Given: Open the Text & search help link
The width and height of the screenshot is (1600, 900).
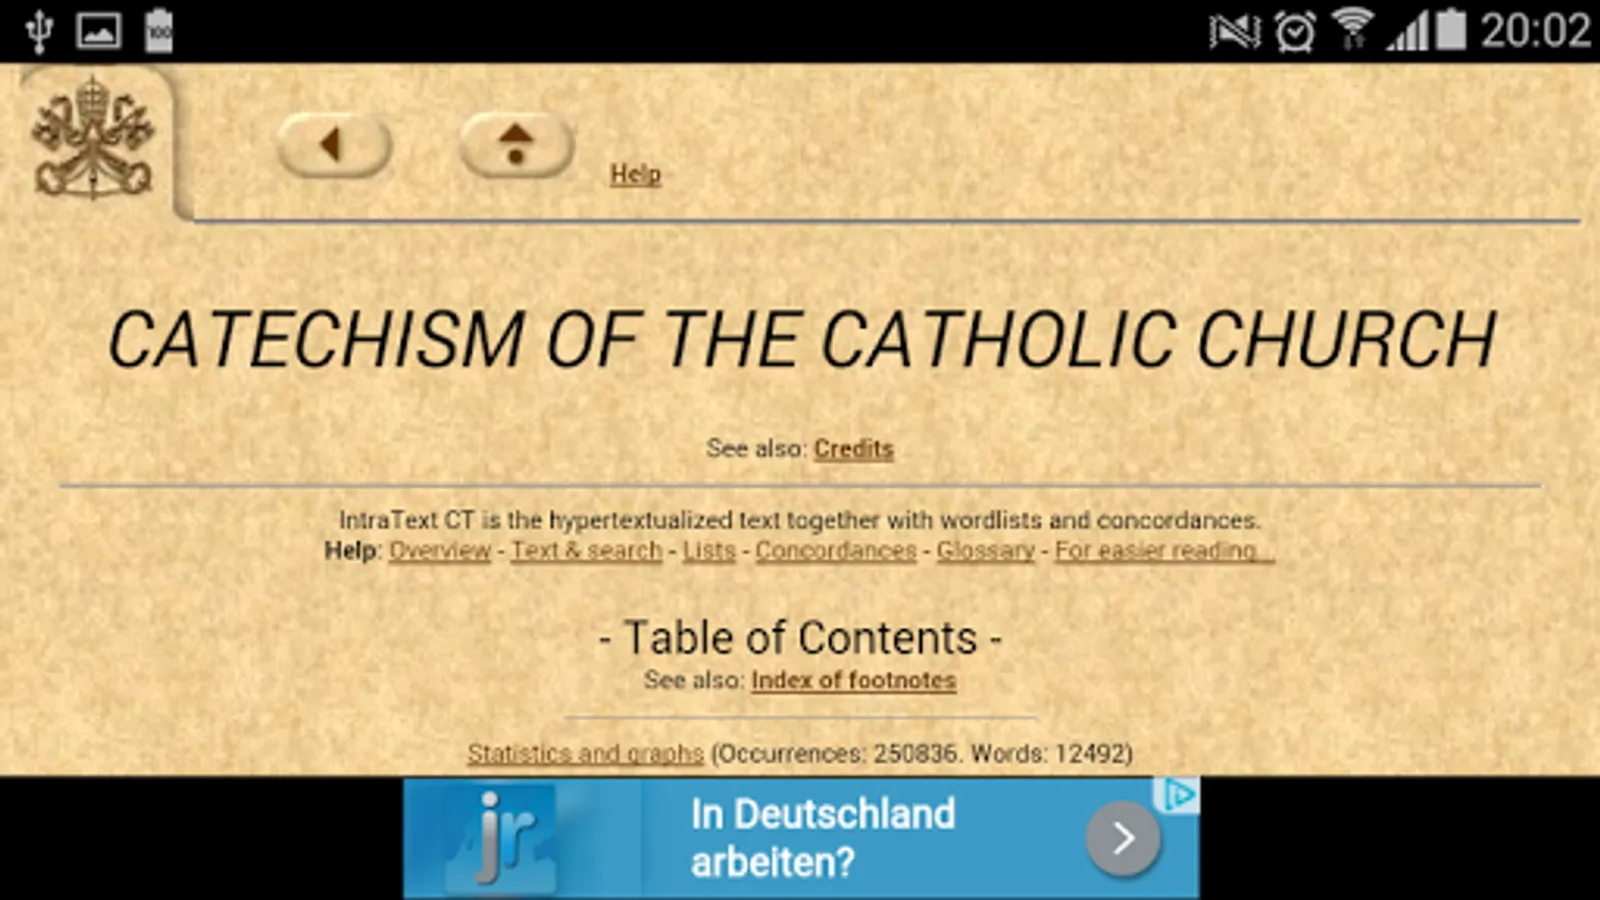Looking at the screenshot, I should point(587,551).
